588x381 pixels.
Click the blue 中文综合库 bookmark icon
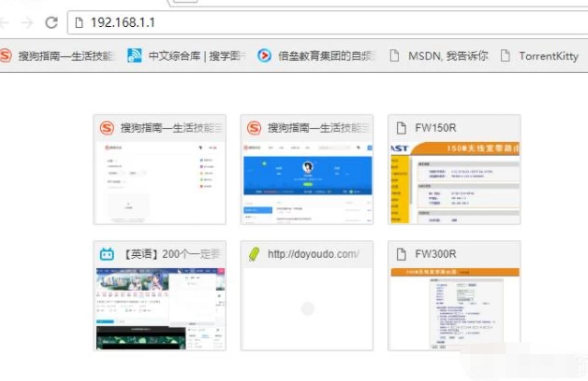[134, 56]
